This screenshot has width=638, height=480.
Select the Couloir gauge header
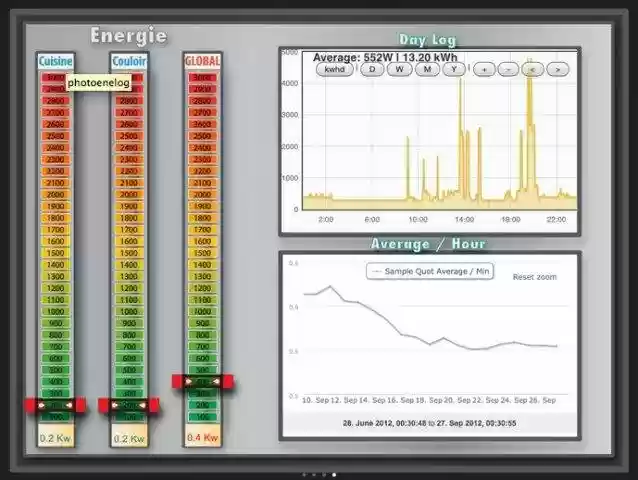[129, 61]
